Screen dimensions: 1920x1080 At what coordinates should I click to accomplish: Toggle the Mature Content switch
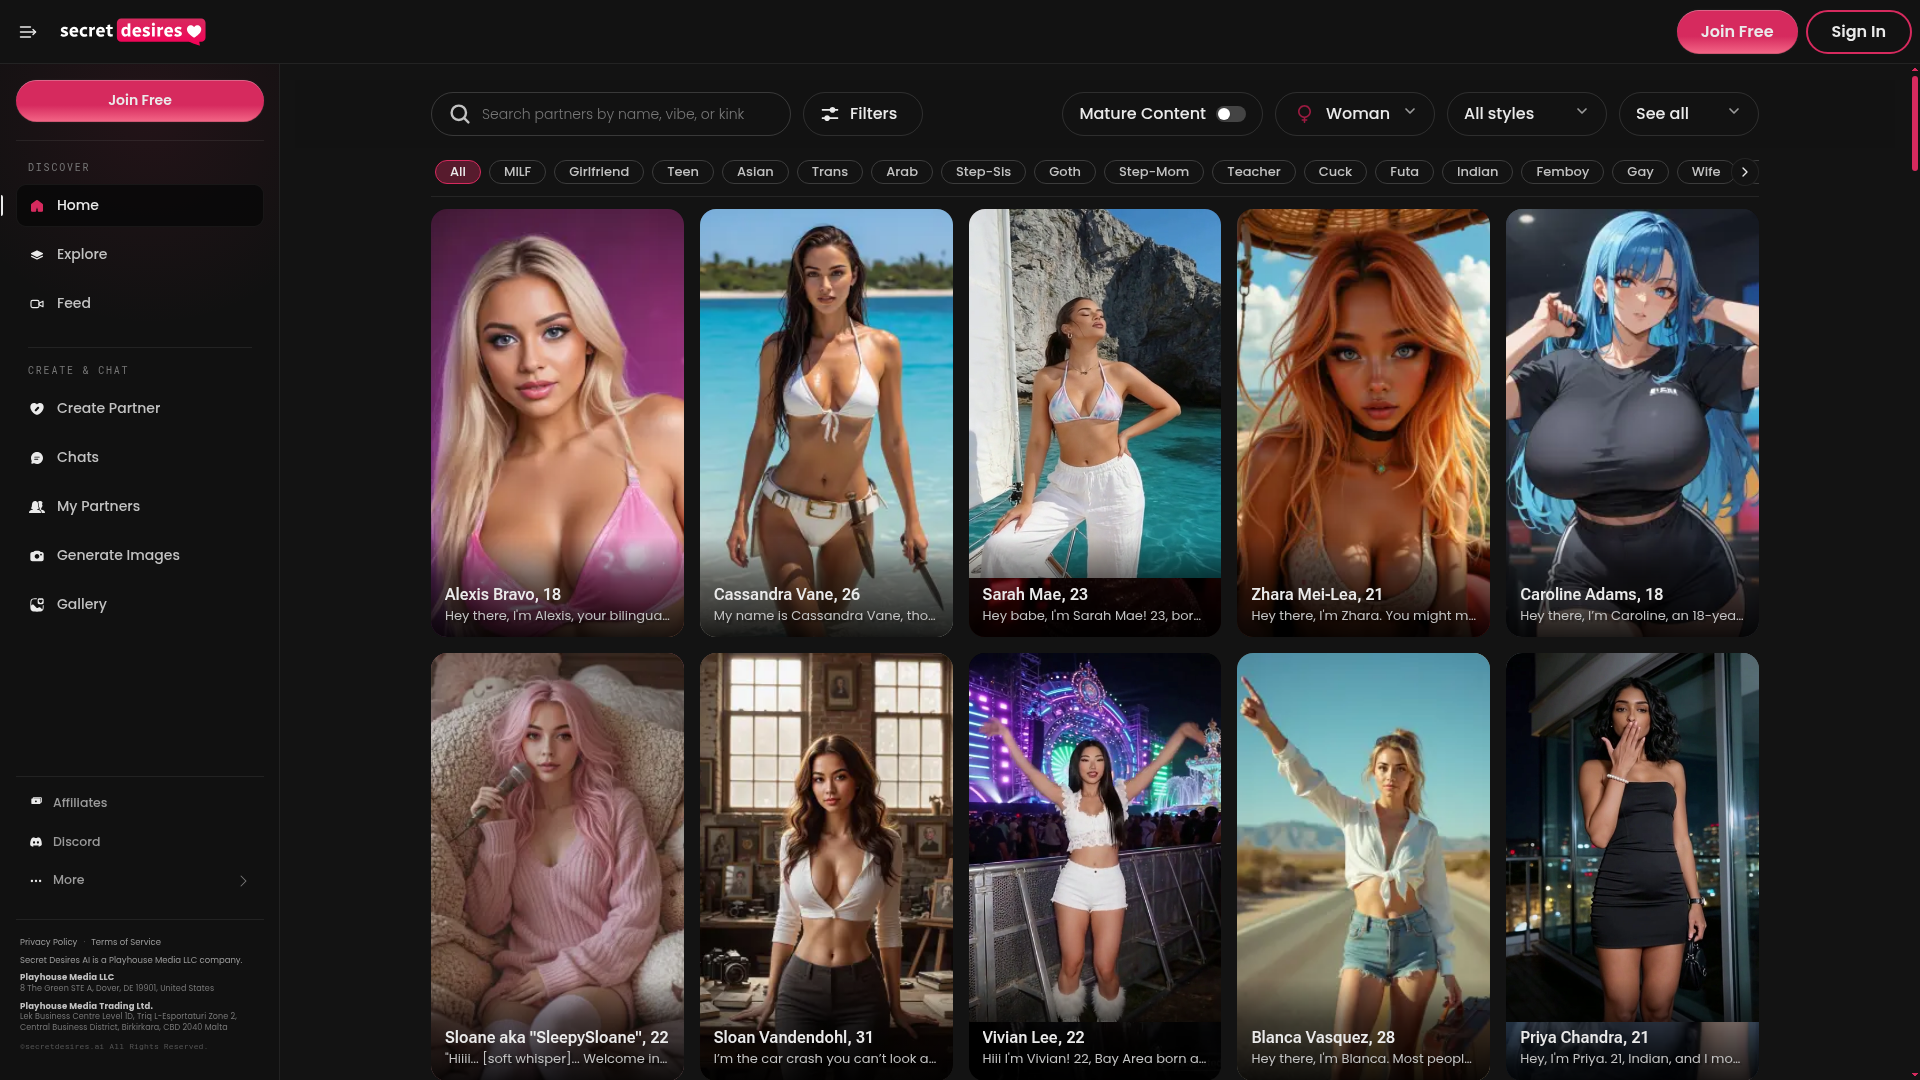click(1231, 114)
